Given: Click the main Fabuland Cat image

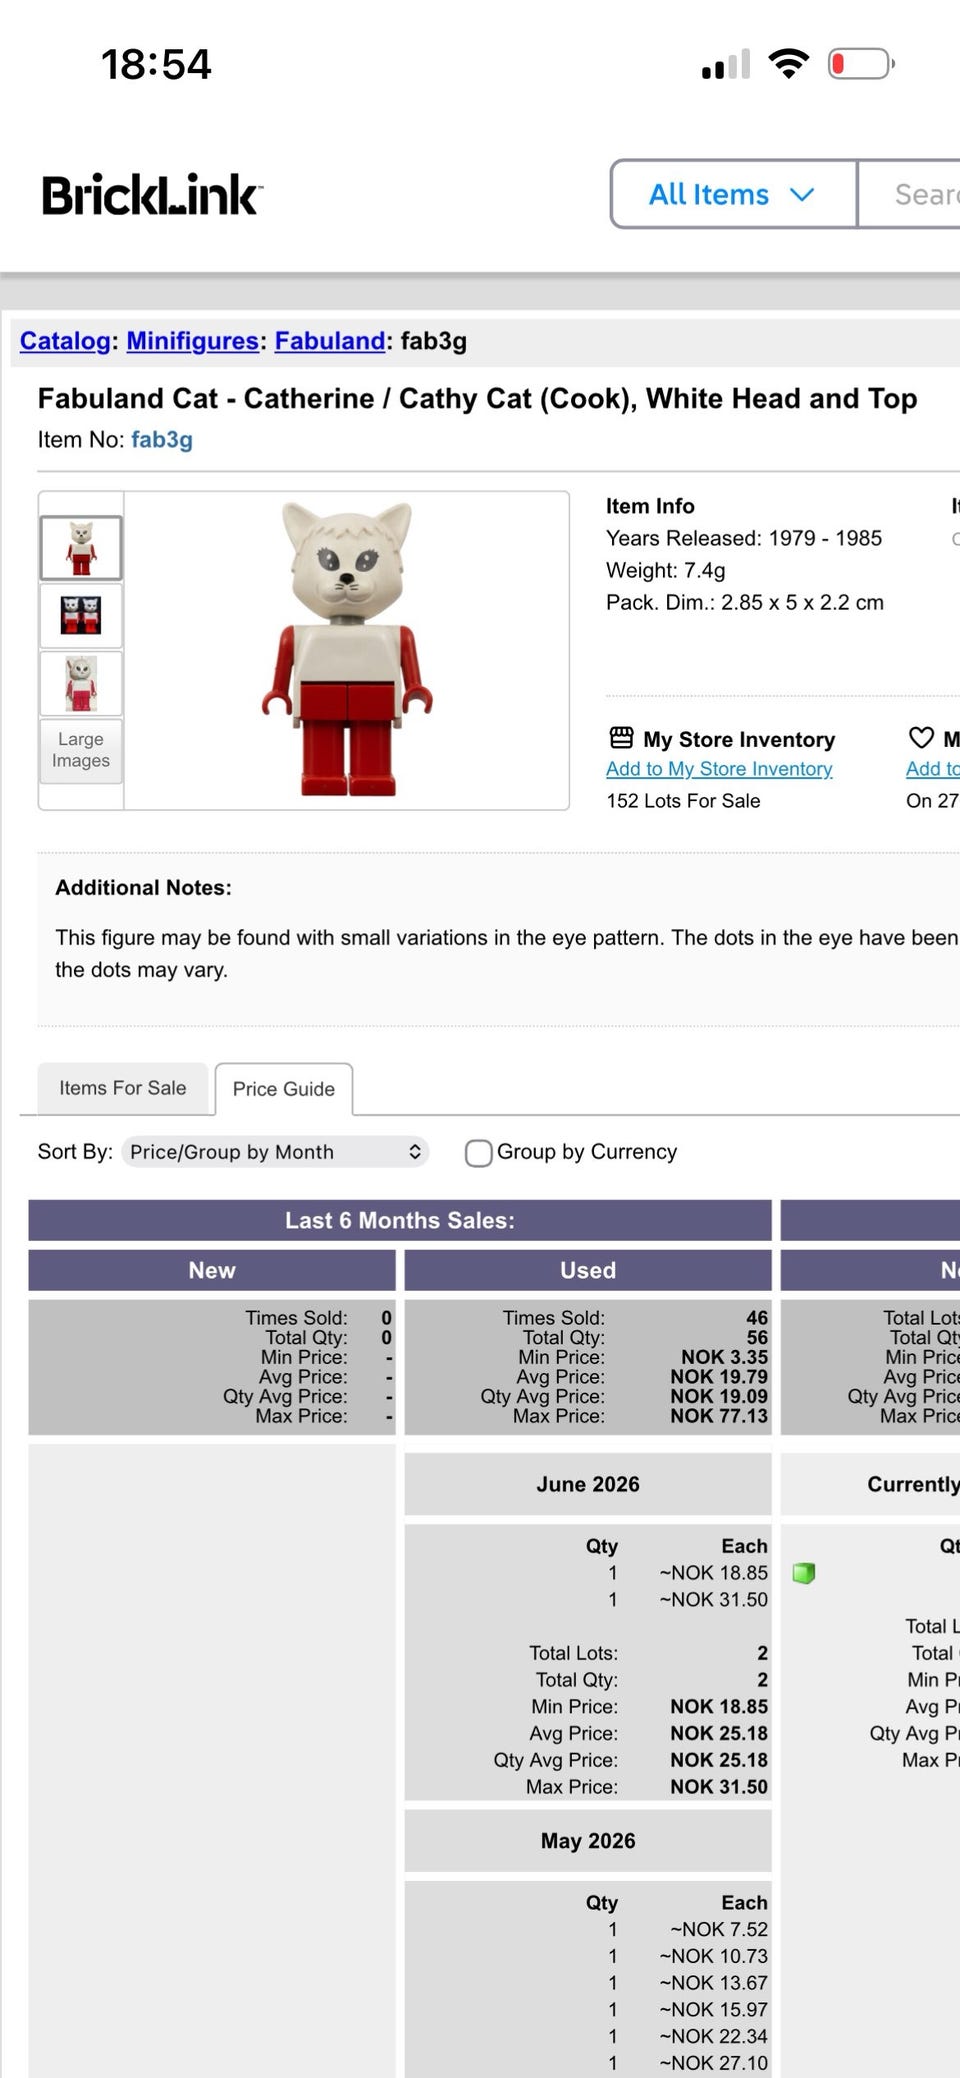Looking at the screenshot, I should (x=347, y=650).
